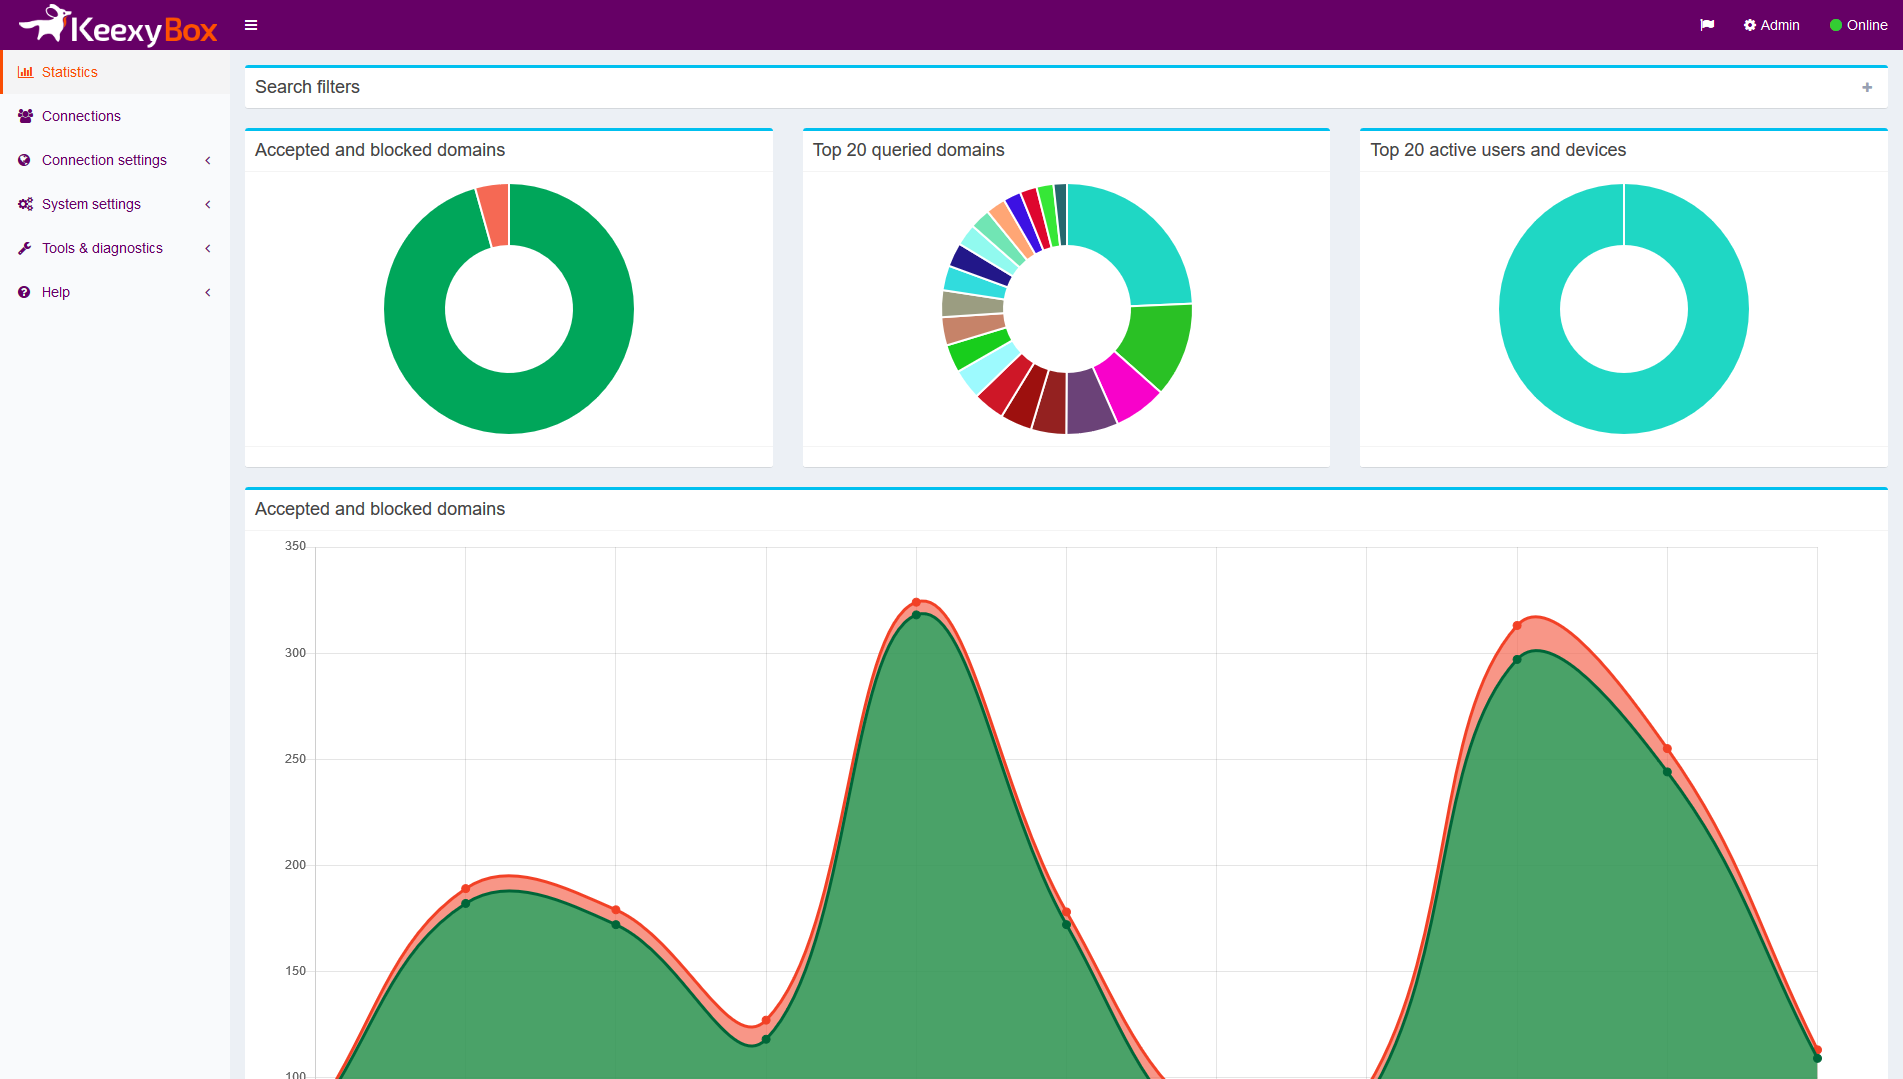Viewport: 1903px width, 1079px height.
Task: Click the Tools & diagnostics wrench icon
Action: [x=24, y=248]
